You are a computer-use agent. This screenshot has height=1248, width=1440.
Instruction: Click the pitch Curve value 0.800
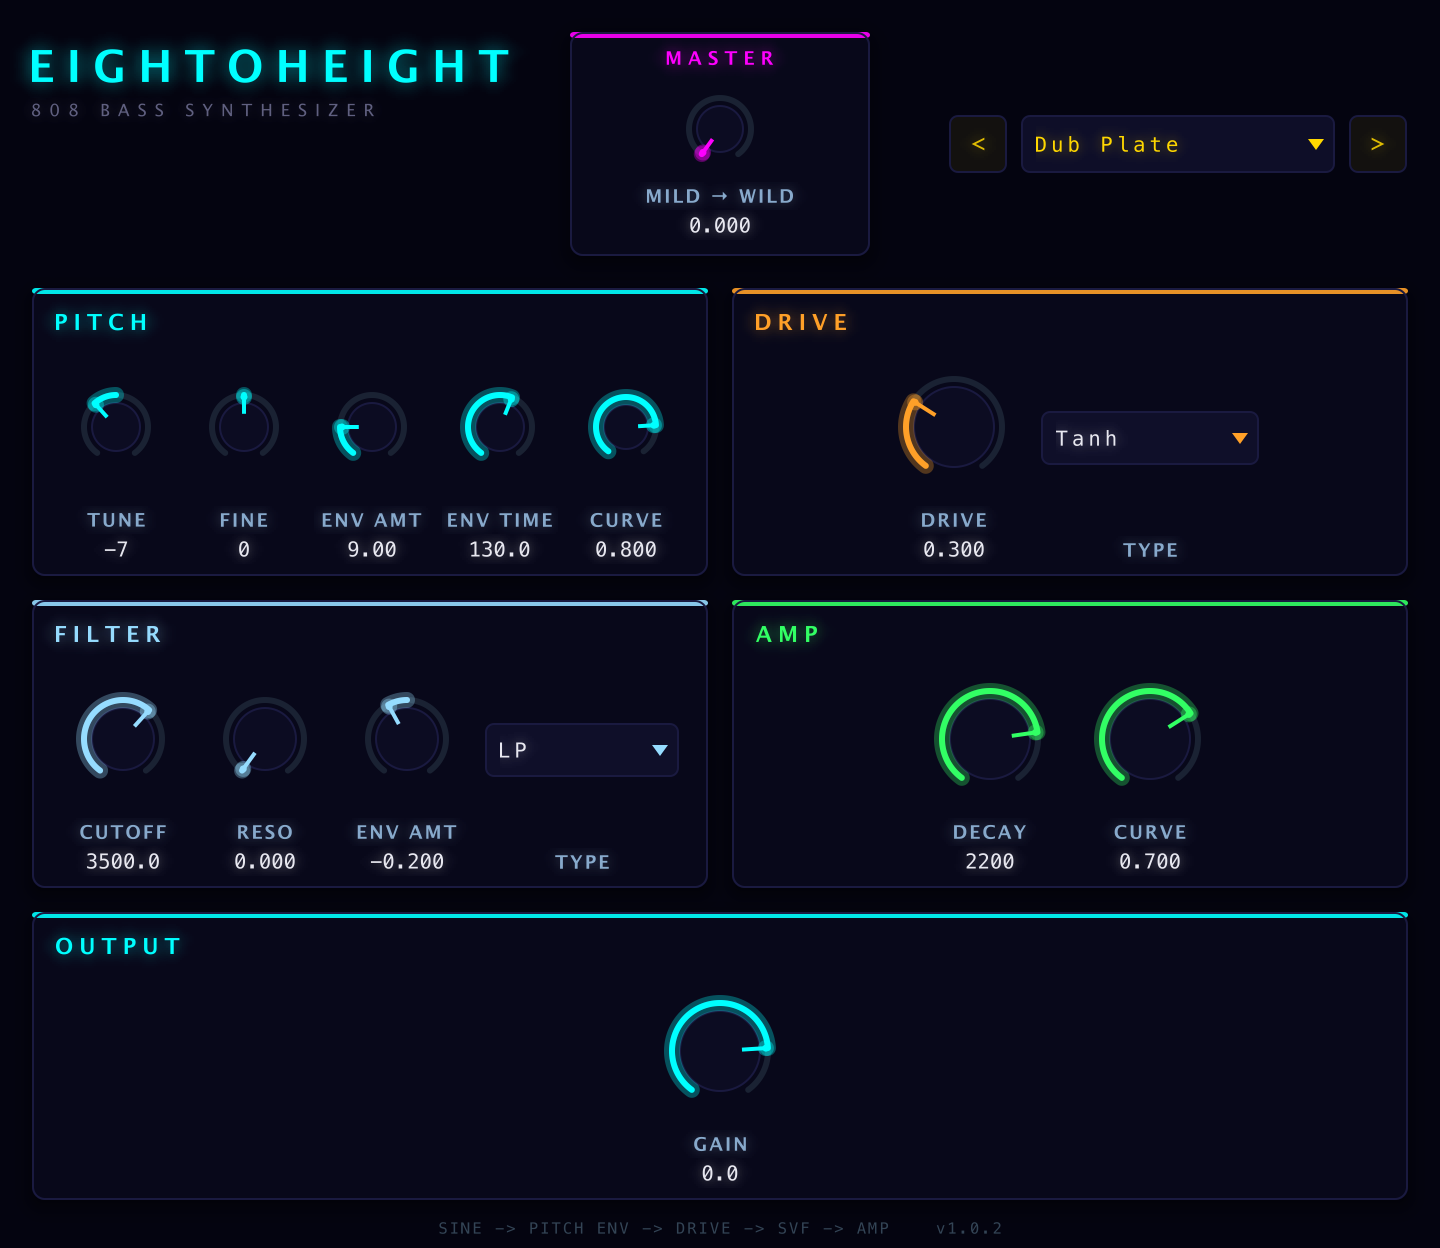[626, 550]
